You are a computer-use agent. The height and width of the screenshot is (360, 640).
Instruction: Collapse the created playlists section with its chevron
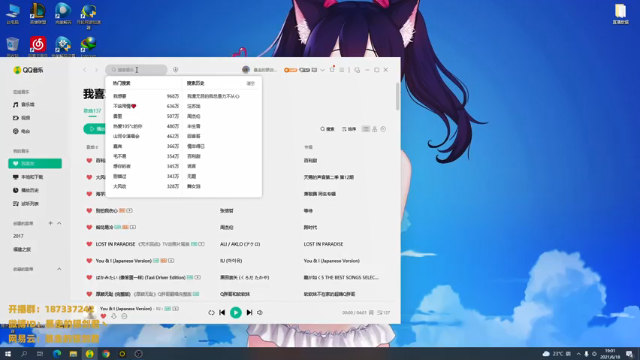[x=59, y=223]
